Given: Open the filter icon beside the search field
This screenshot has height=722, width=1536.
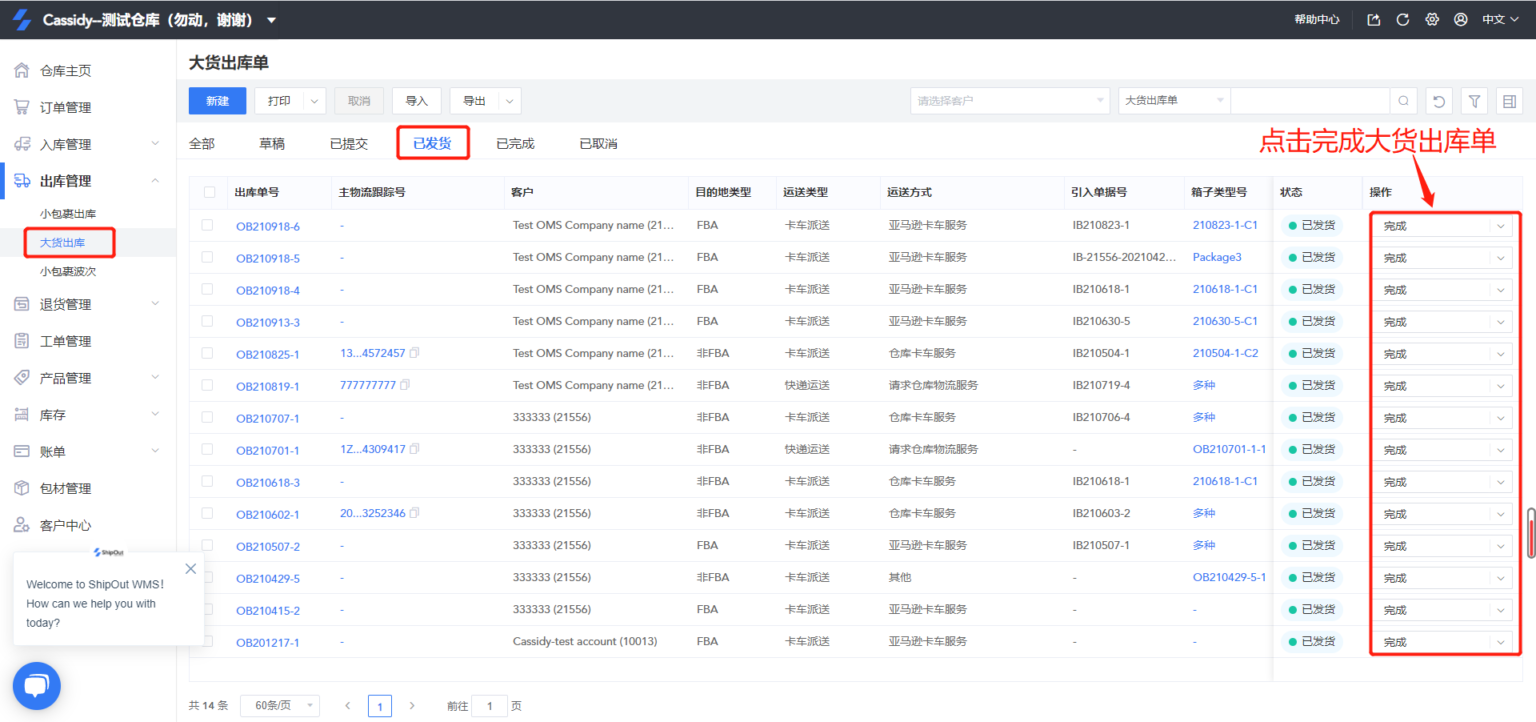Looking at the screenshot, I should 1474,100.
